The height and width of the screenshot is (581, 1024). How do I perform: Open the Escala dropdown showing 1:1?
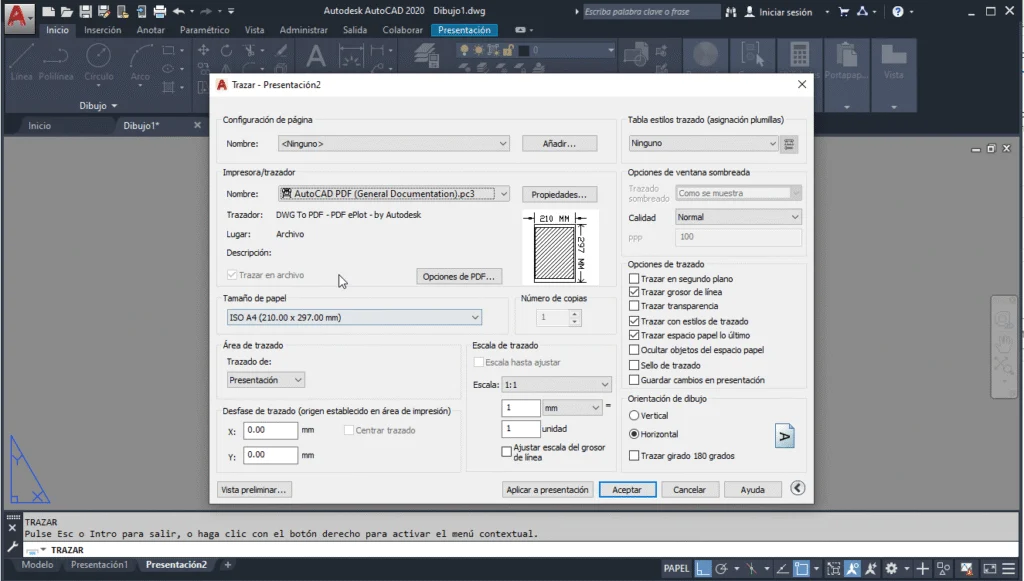604,384
